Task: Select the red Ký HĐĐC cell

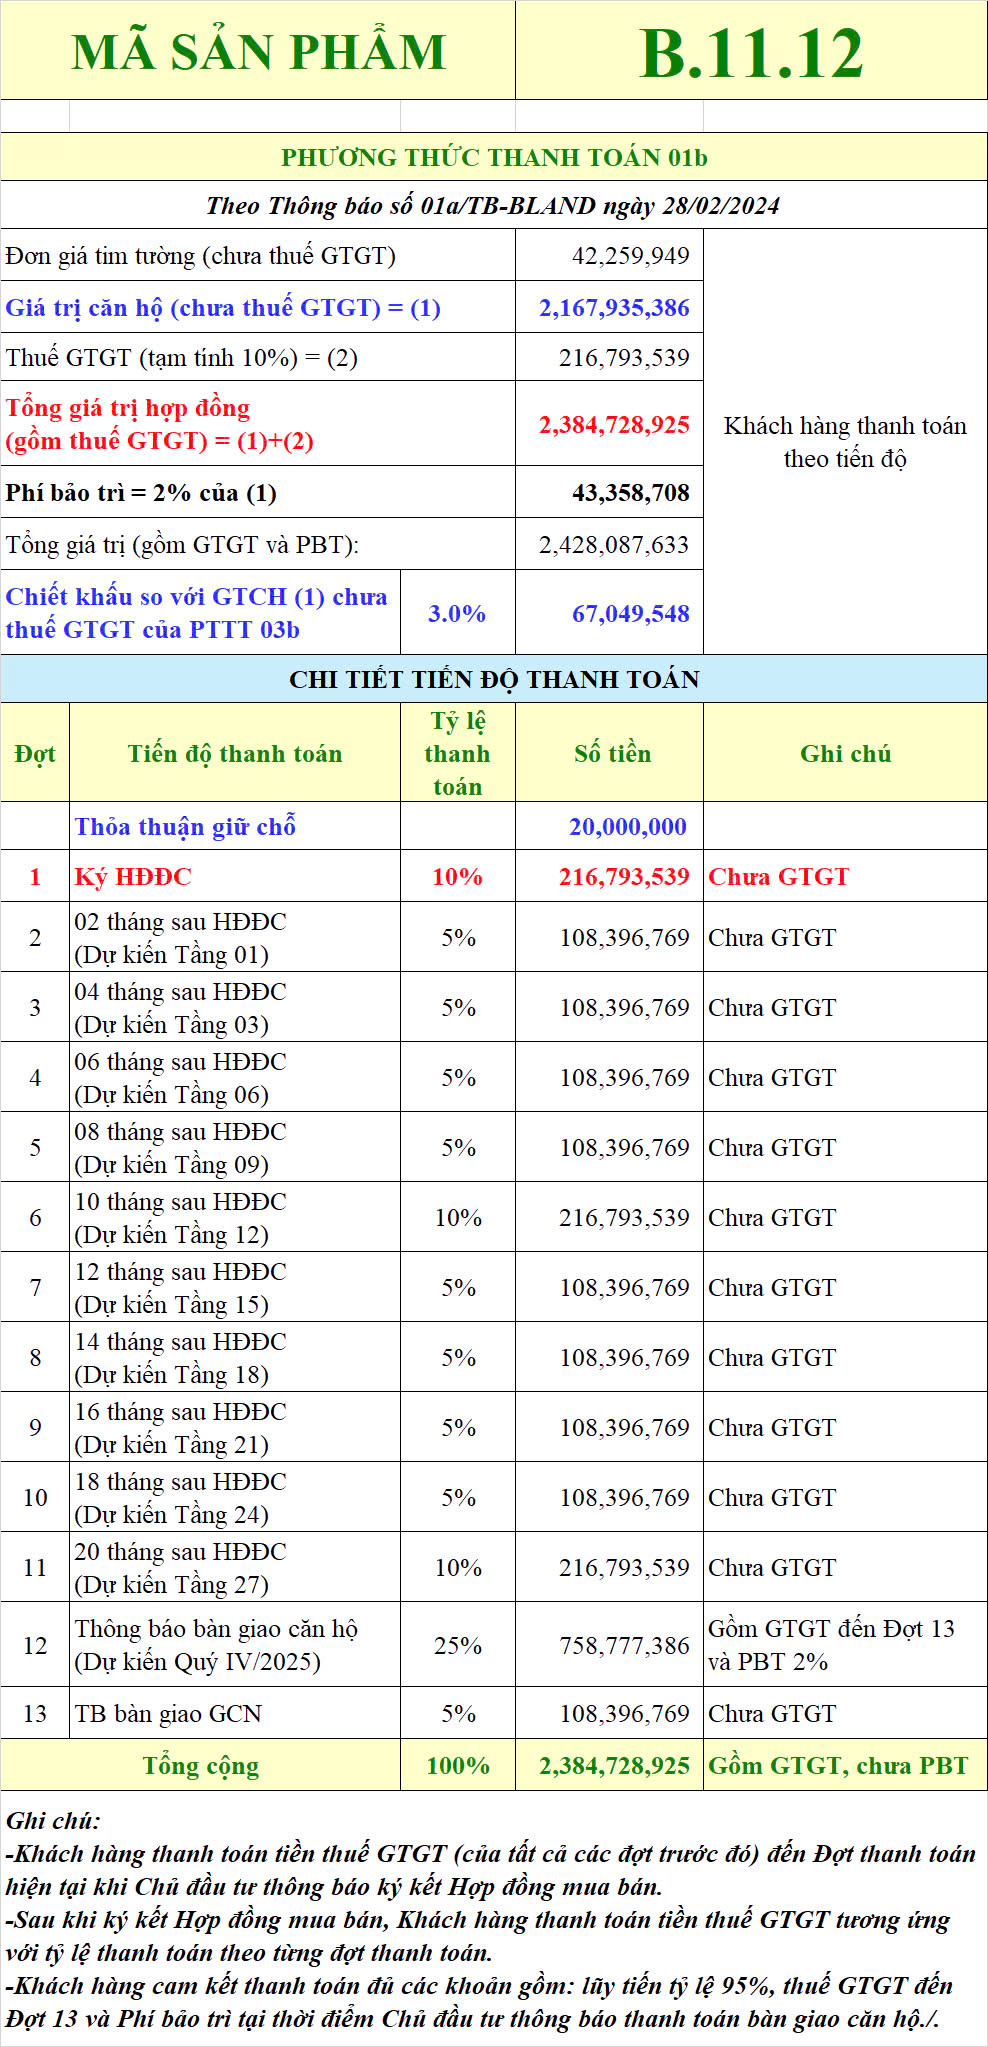Action: coord(133,877)
